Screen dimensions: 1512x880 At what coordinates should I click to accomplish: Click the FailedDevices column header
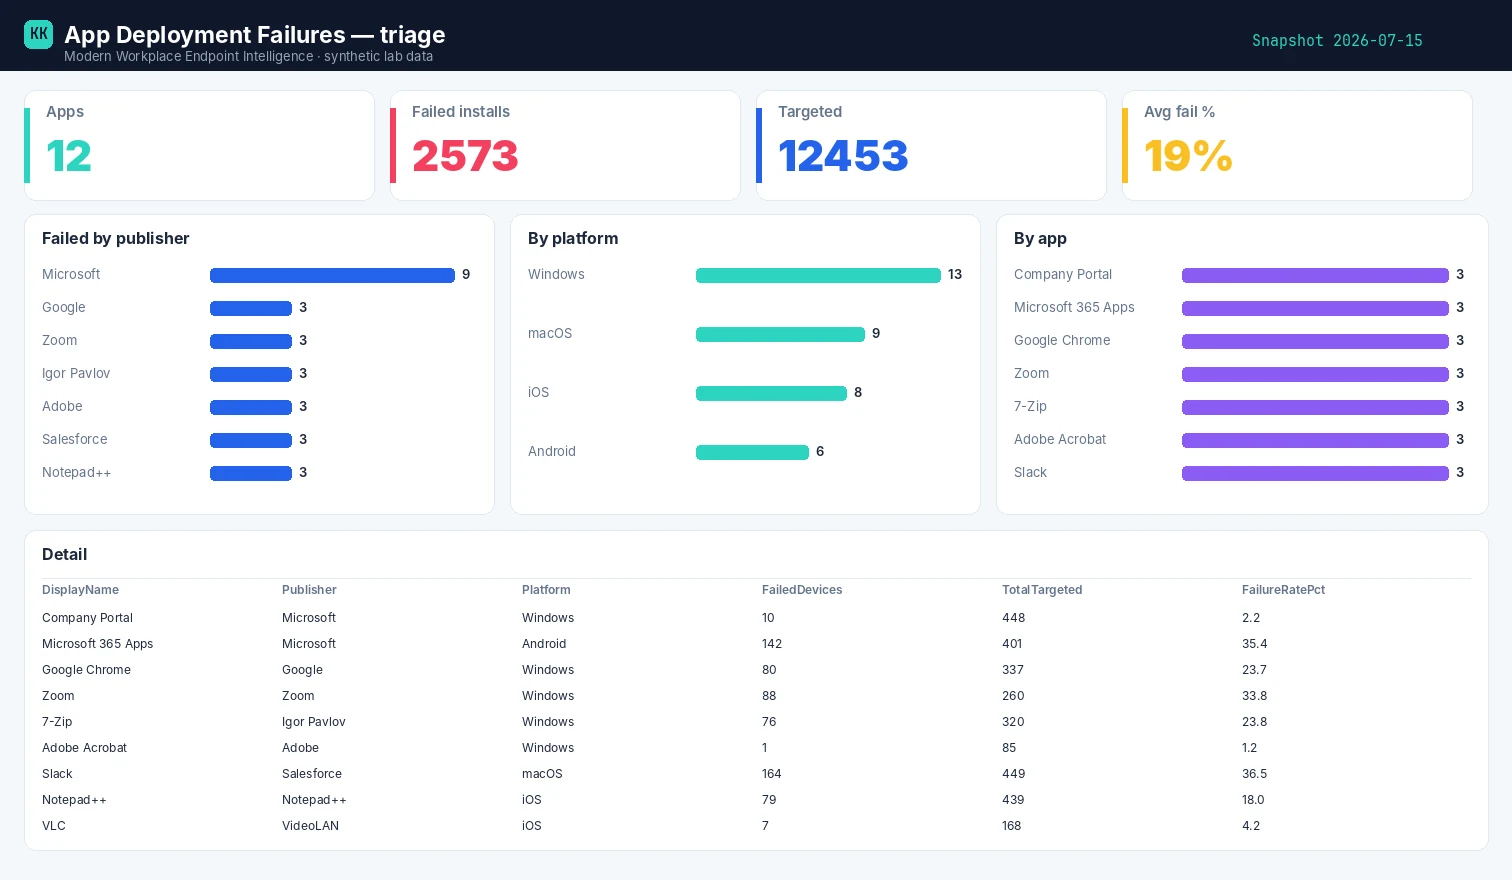click(x=802, y=590)
